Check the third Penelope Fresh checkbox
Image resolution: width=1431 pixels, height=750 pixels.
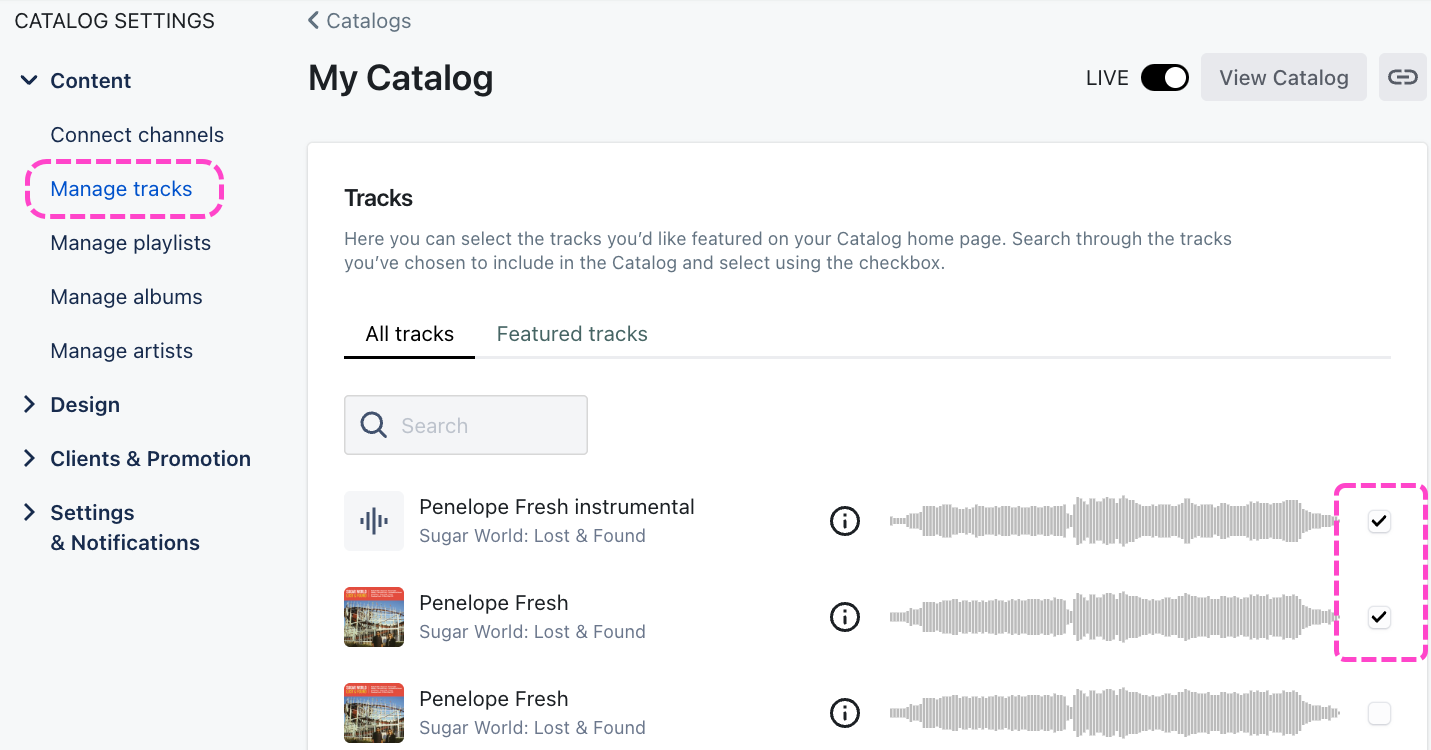[1379, 713]
